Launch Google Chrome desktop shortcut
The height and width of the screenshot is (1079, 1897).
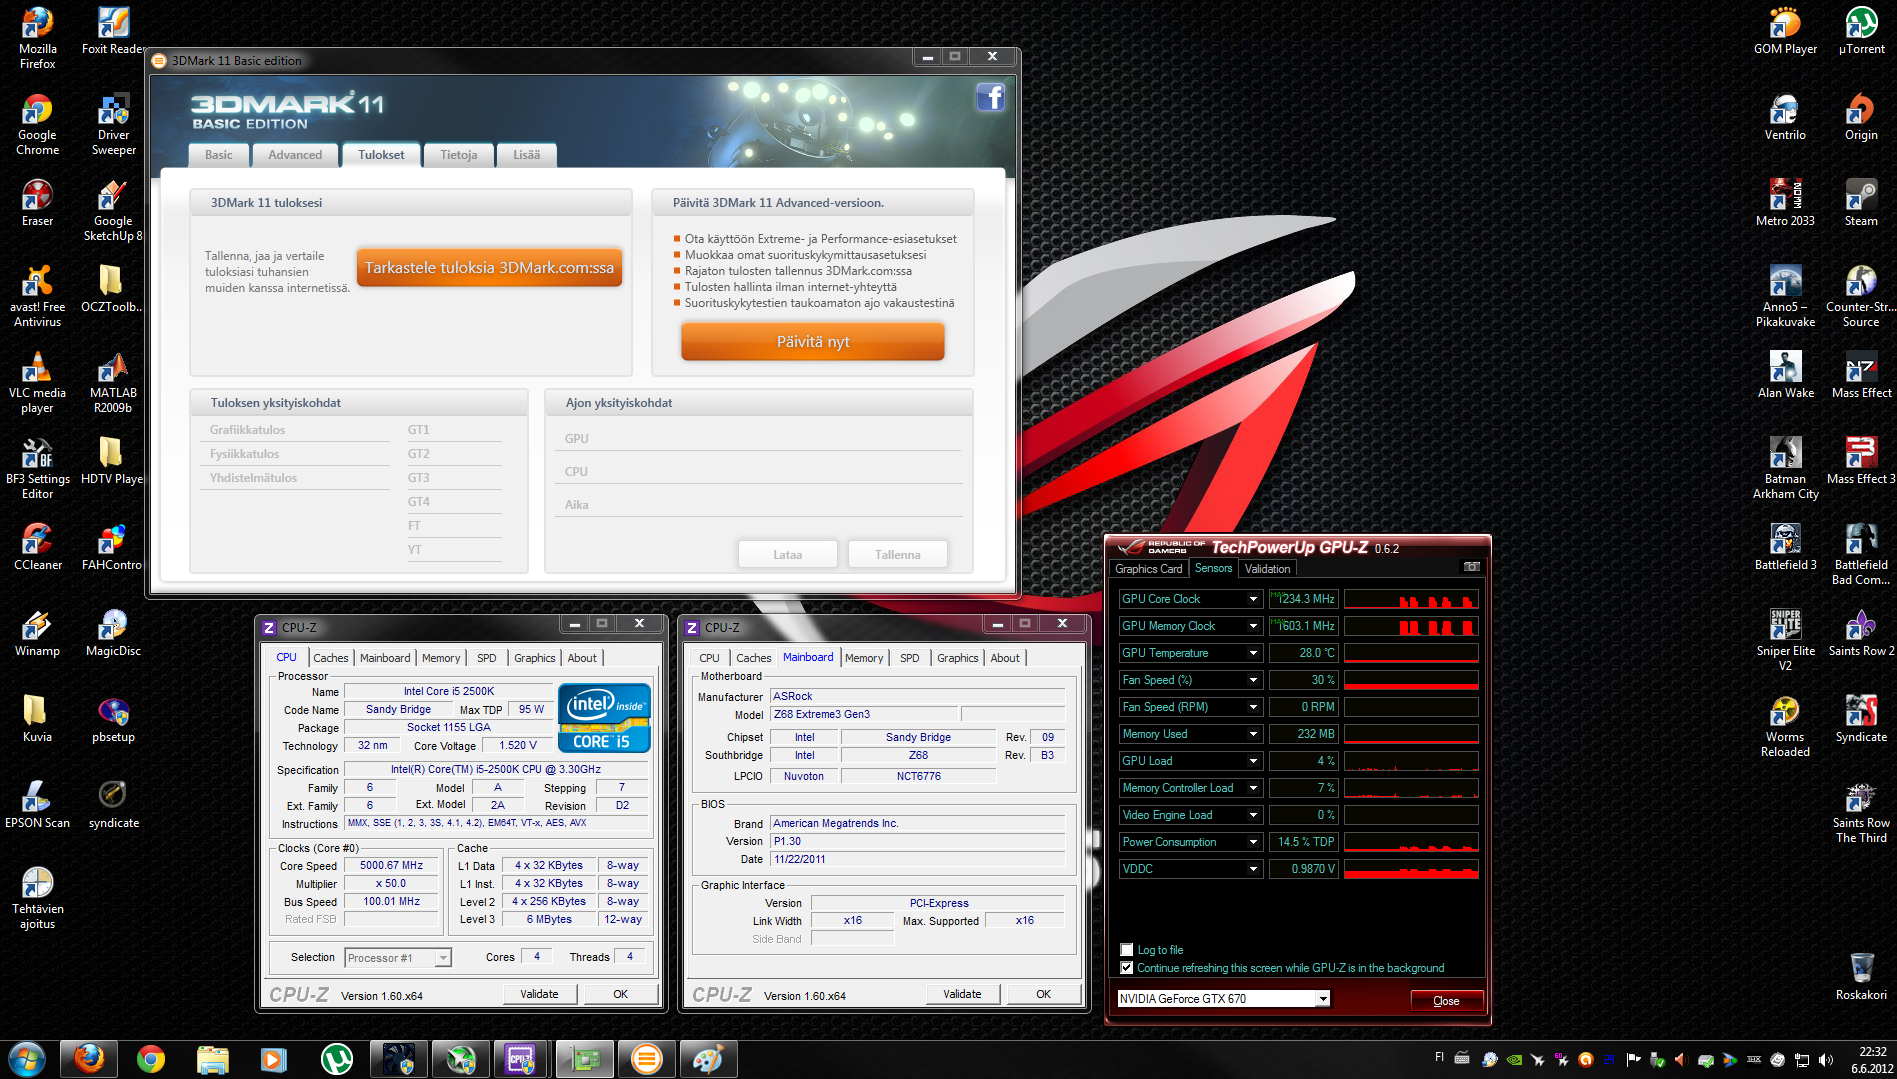pos(38,124)
